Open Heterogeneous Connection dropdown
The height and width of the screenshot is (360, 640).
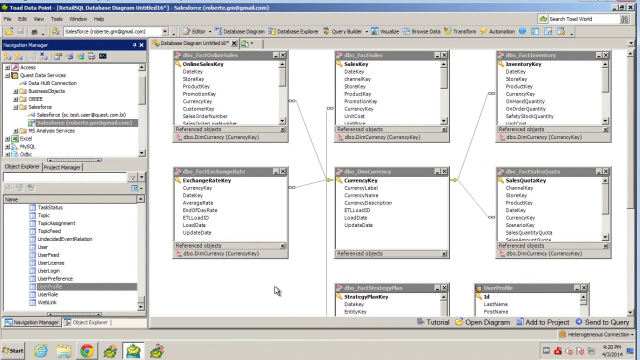click(597, 334)
